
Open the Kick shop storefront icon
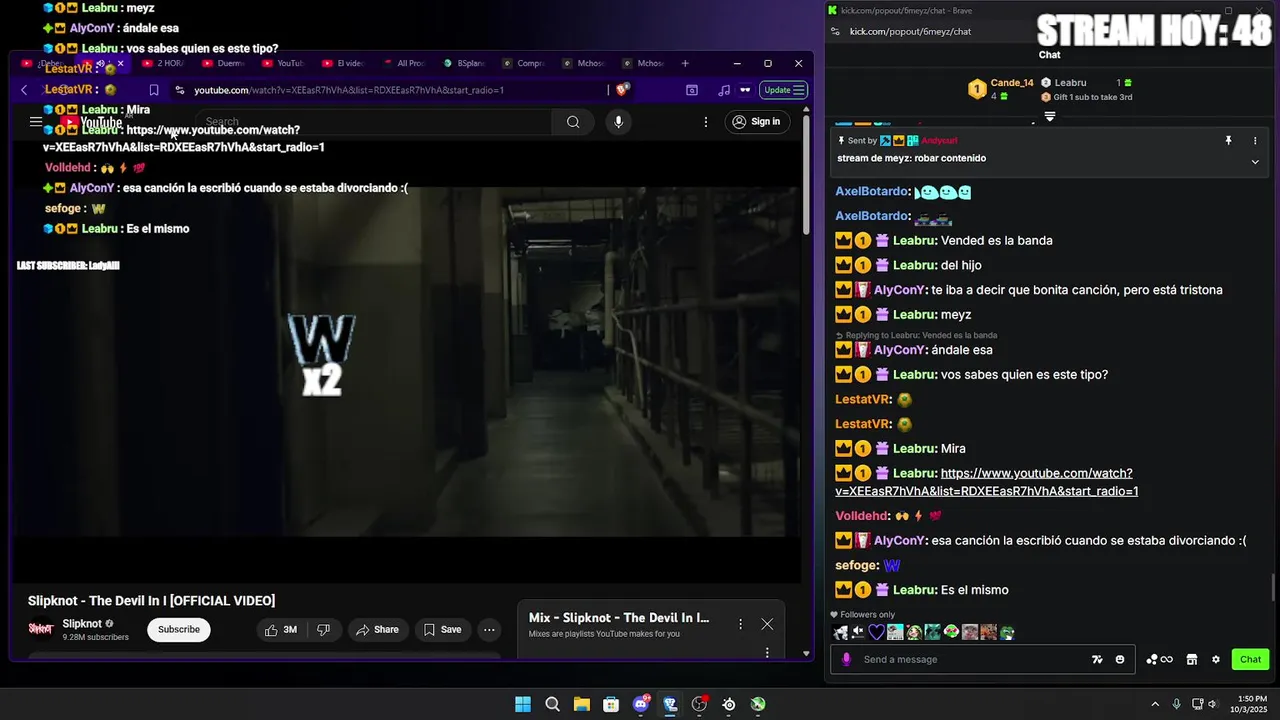click(x=1192, y=659)
